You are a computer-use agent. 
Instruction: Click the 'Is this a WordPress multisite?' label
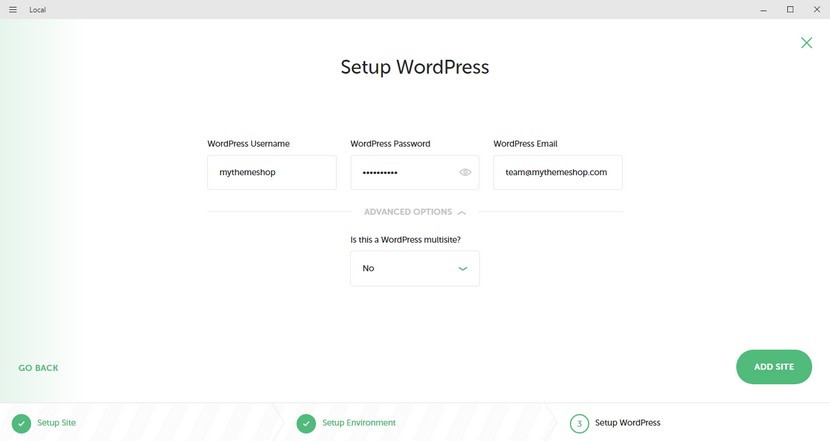[405, 240]
